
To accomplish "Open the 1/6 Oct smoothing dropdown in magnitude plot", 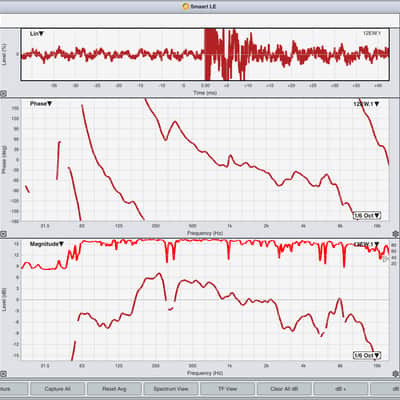I will pos(367,355).
